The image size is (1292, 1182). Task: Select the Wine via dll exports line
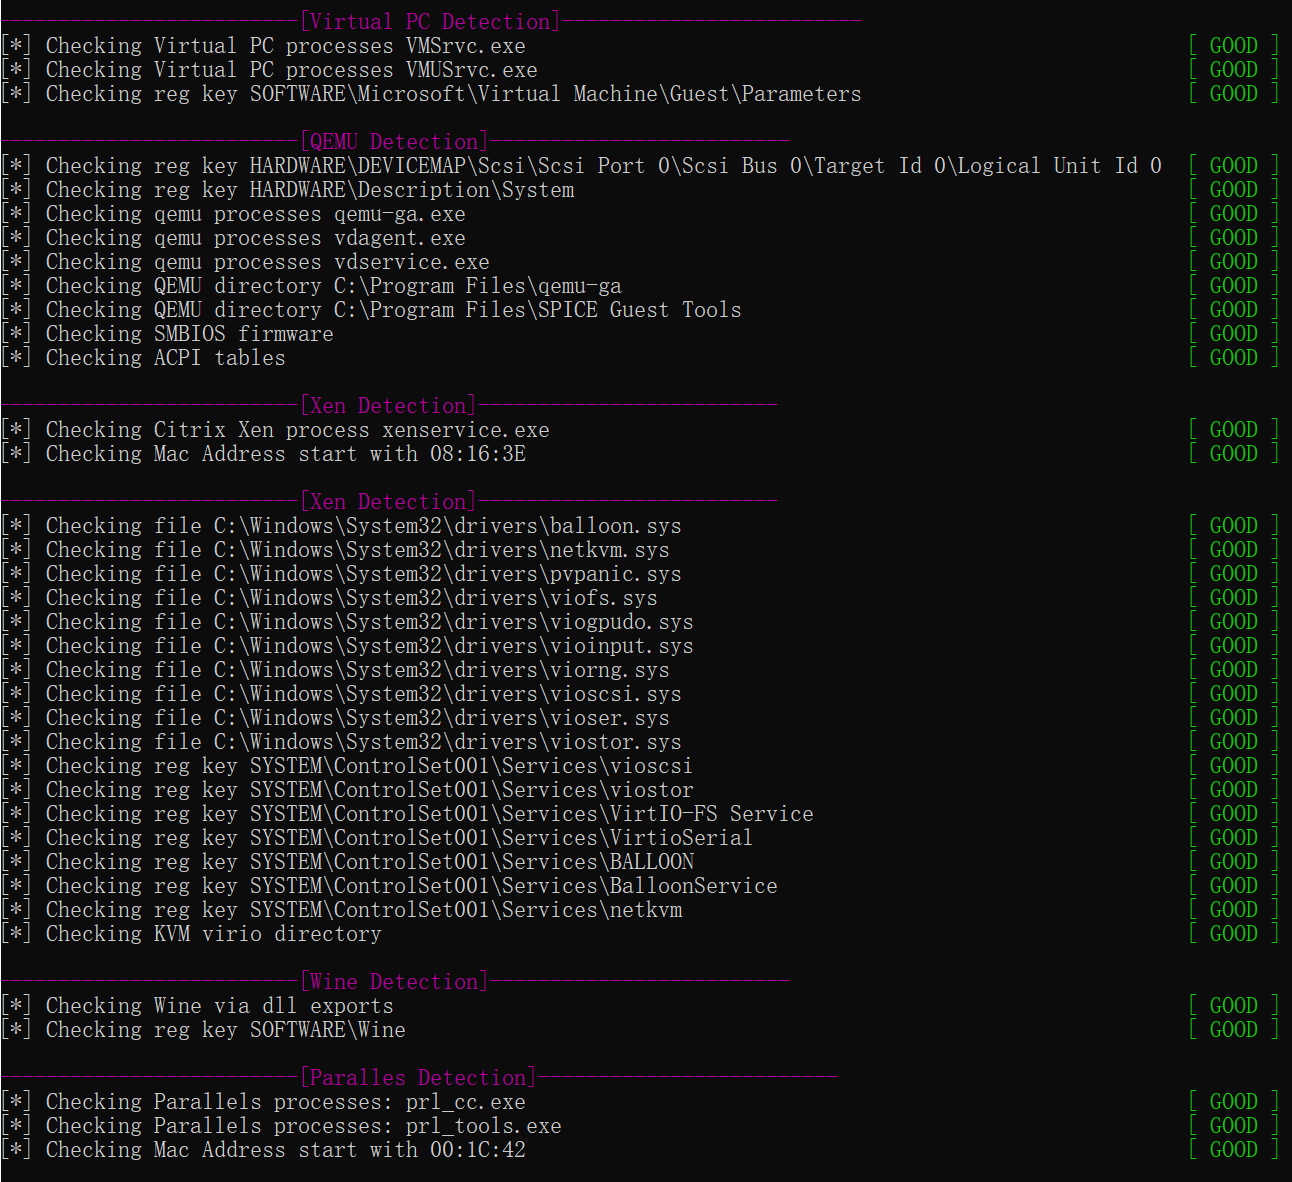pyautogui.click(x=197, y=1006)
